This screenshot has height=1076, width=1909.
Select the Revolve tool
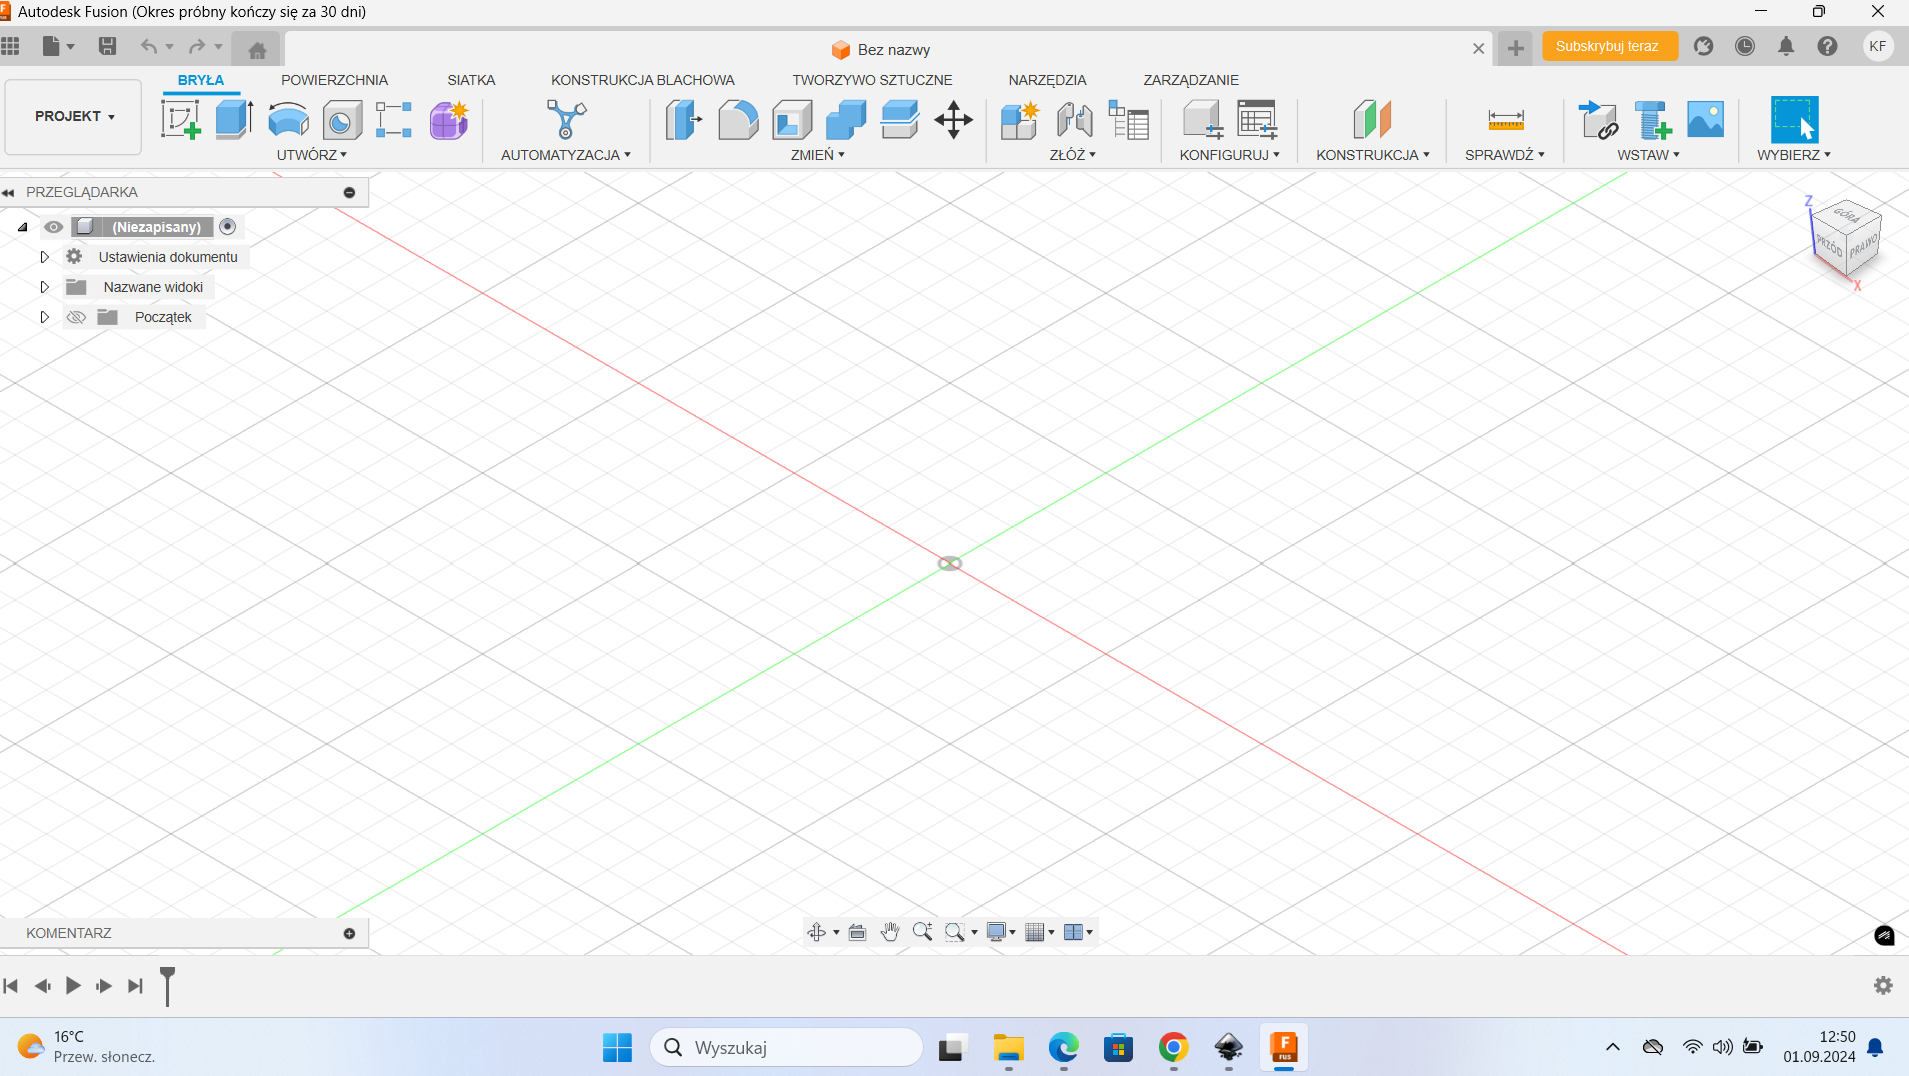(x=288, y=120)
